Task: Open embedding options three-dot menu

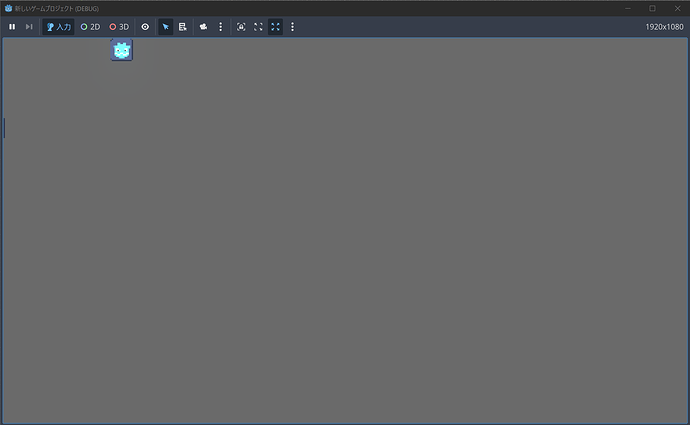Action: pyautogui.click(x=292, y=26)
